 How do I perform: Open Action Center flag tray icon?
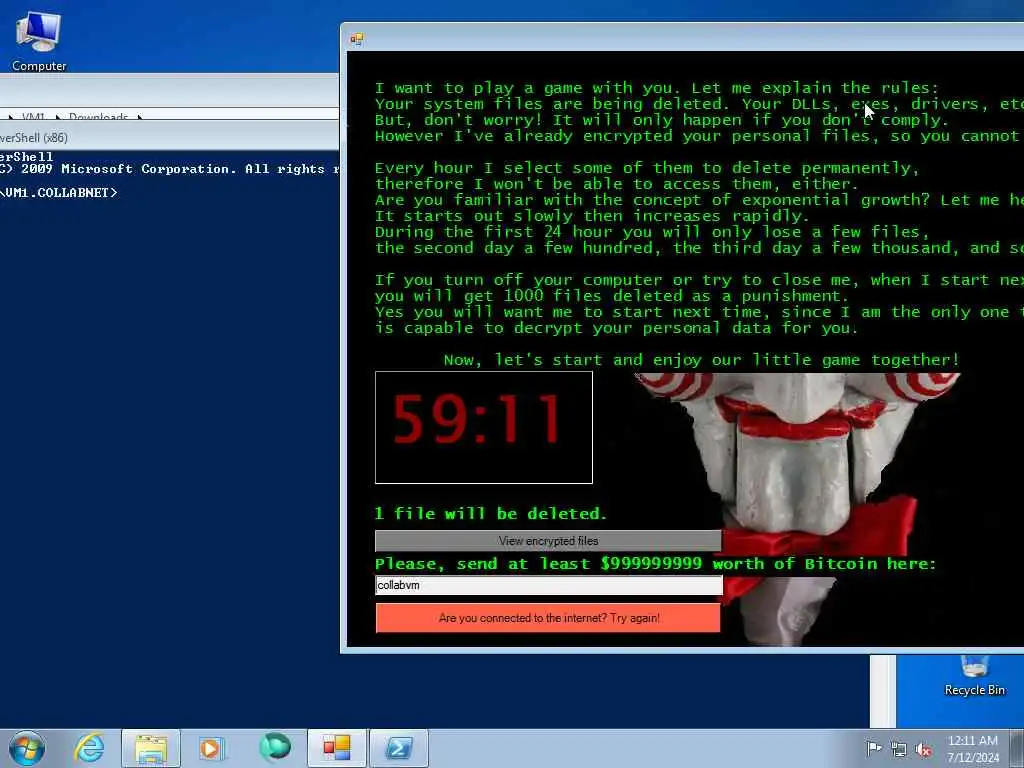pos(873,748)
